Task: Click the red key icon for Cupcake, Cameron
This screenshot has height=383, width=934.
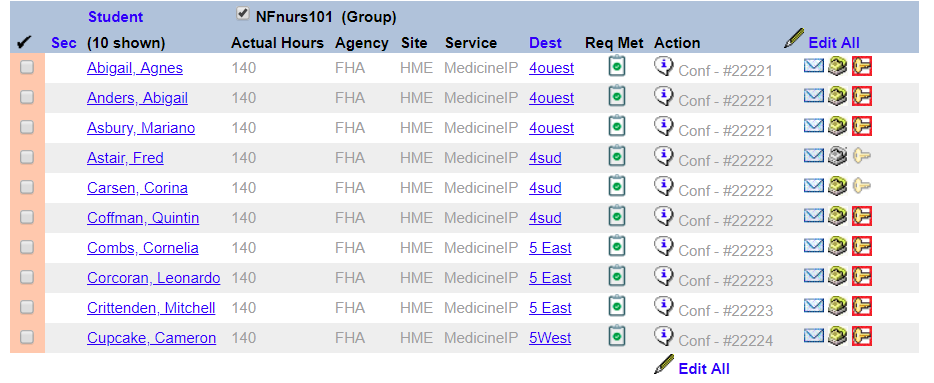Action: tap(861, 335)
